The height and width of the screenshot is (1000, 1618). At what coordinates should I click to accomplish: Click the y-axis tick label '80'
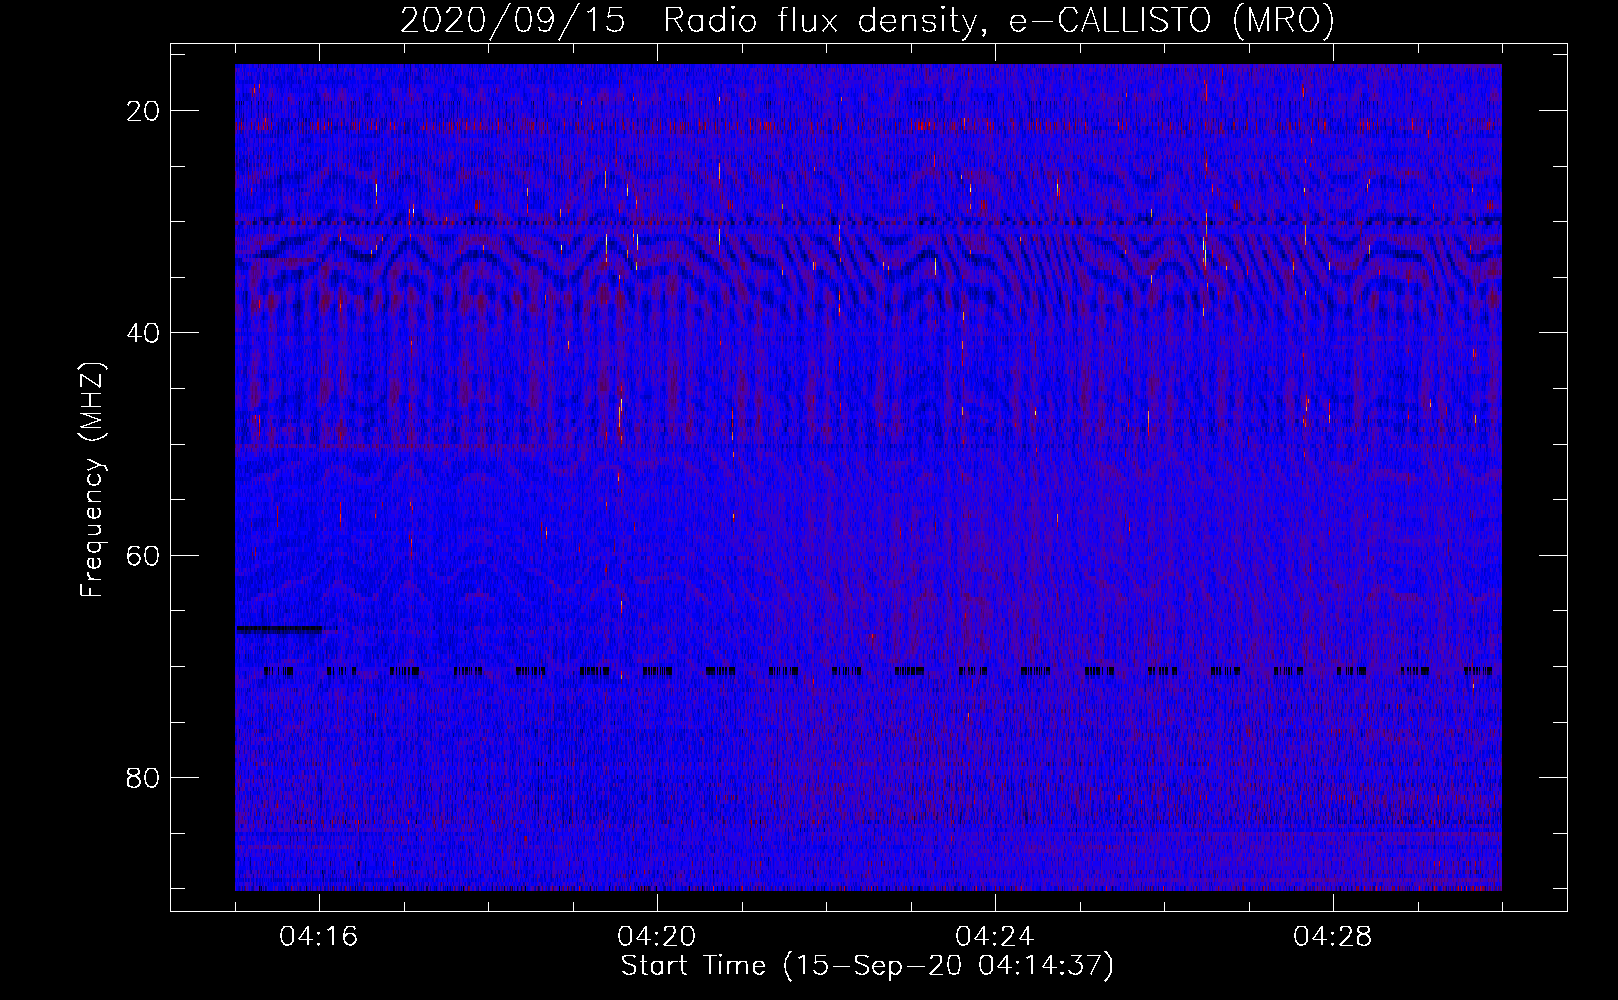[144, 777]
